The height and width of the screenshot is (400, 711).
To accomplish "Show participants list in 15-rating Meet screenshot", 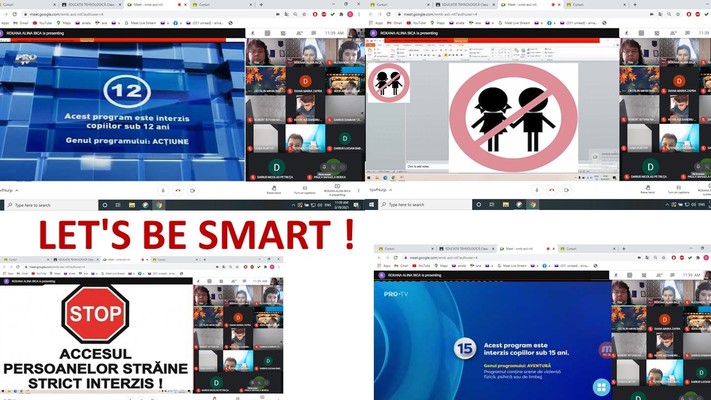I will [658, 275].
